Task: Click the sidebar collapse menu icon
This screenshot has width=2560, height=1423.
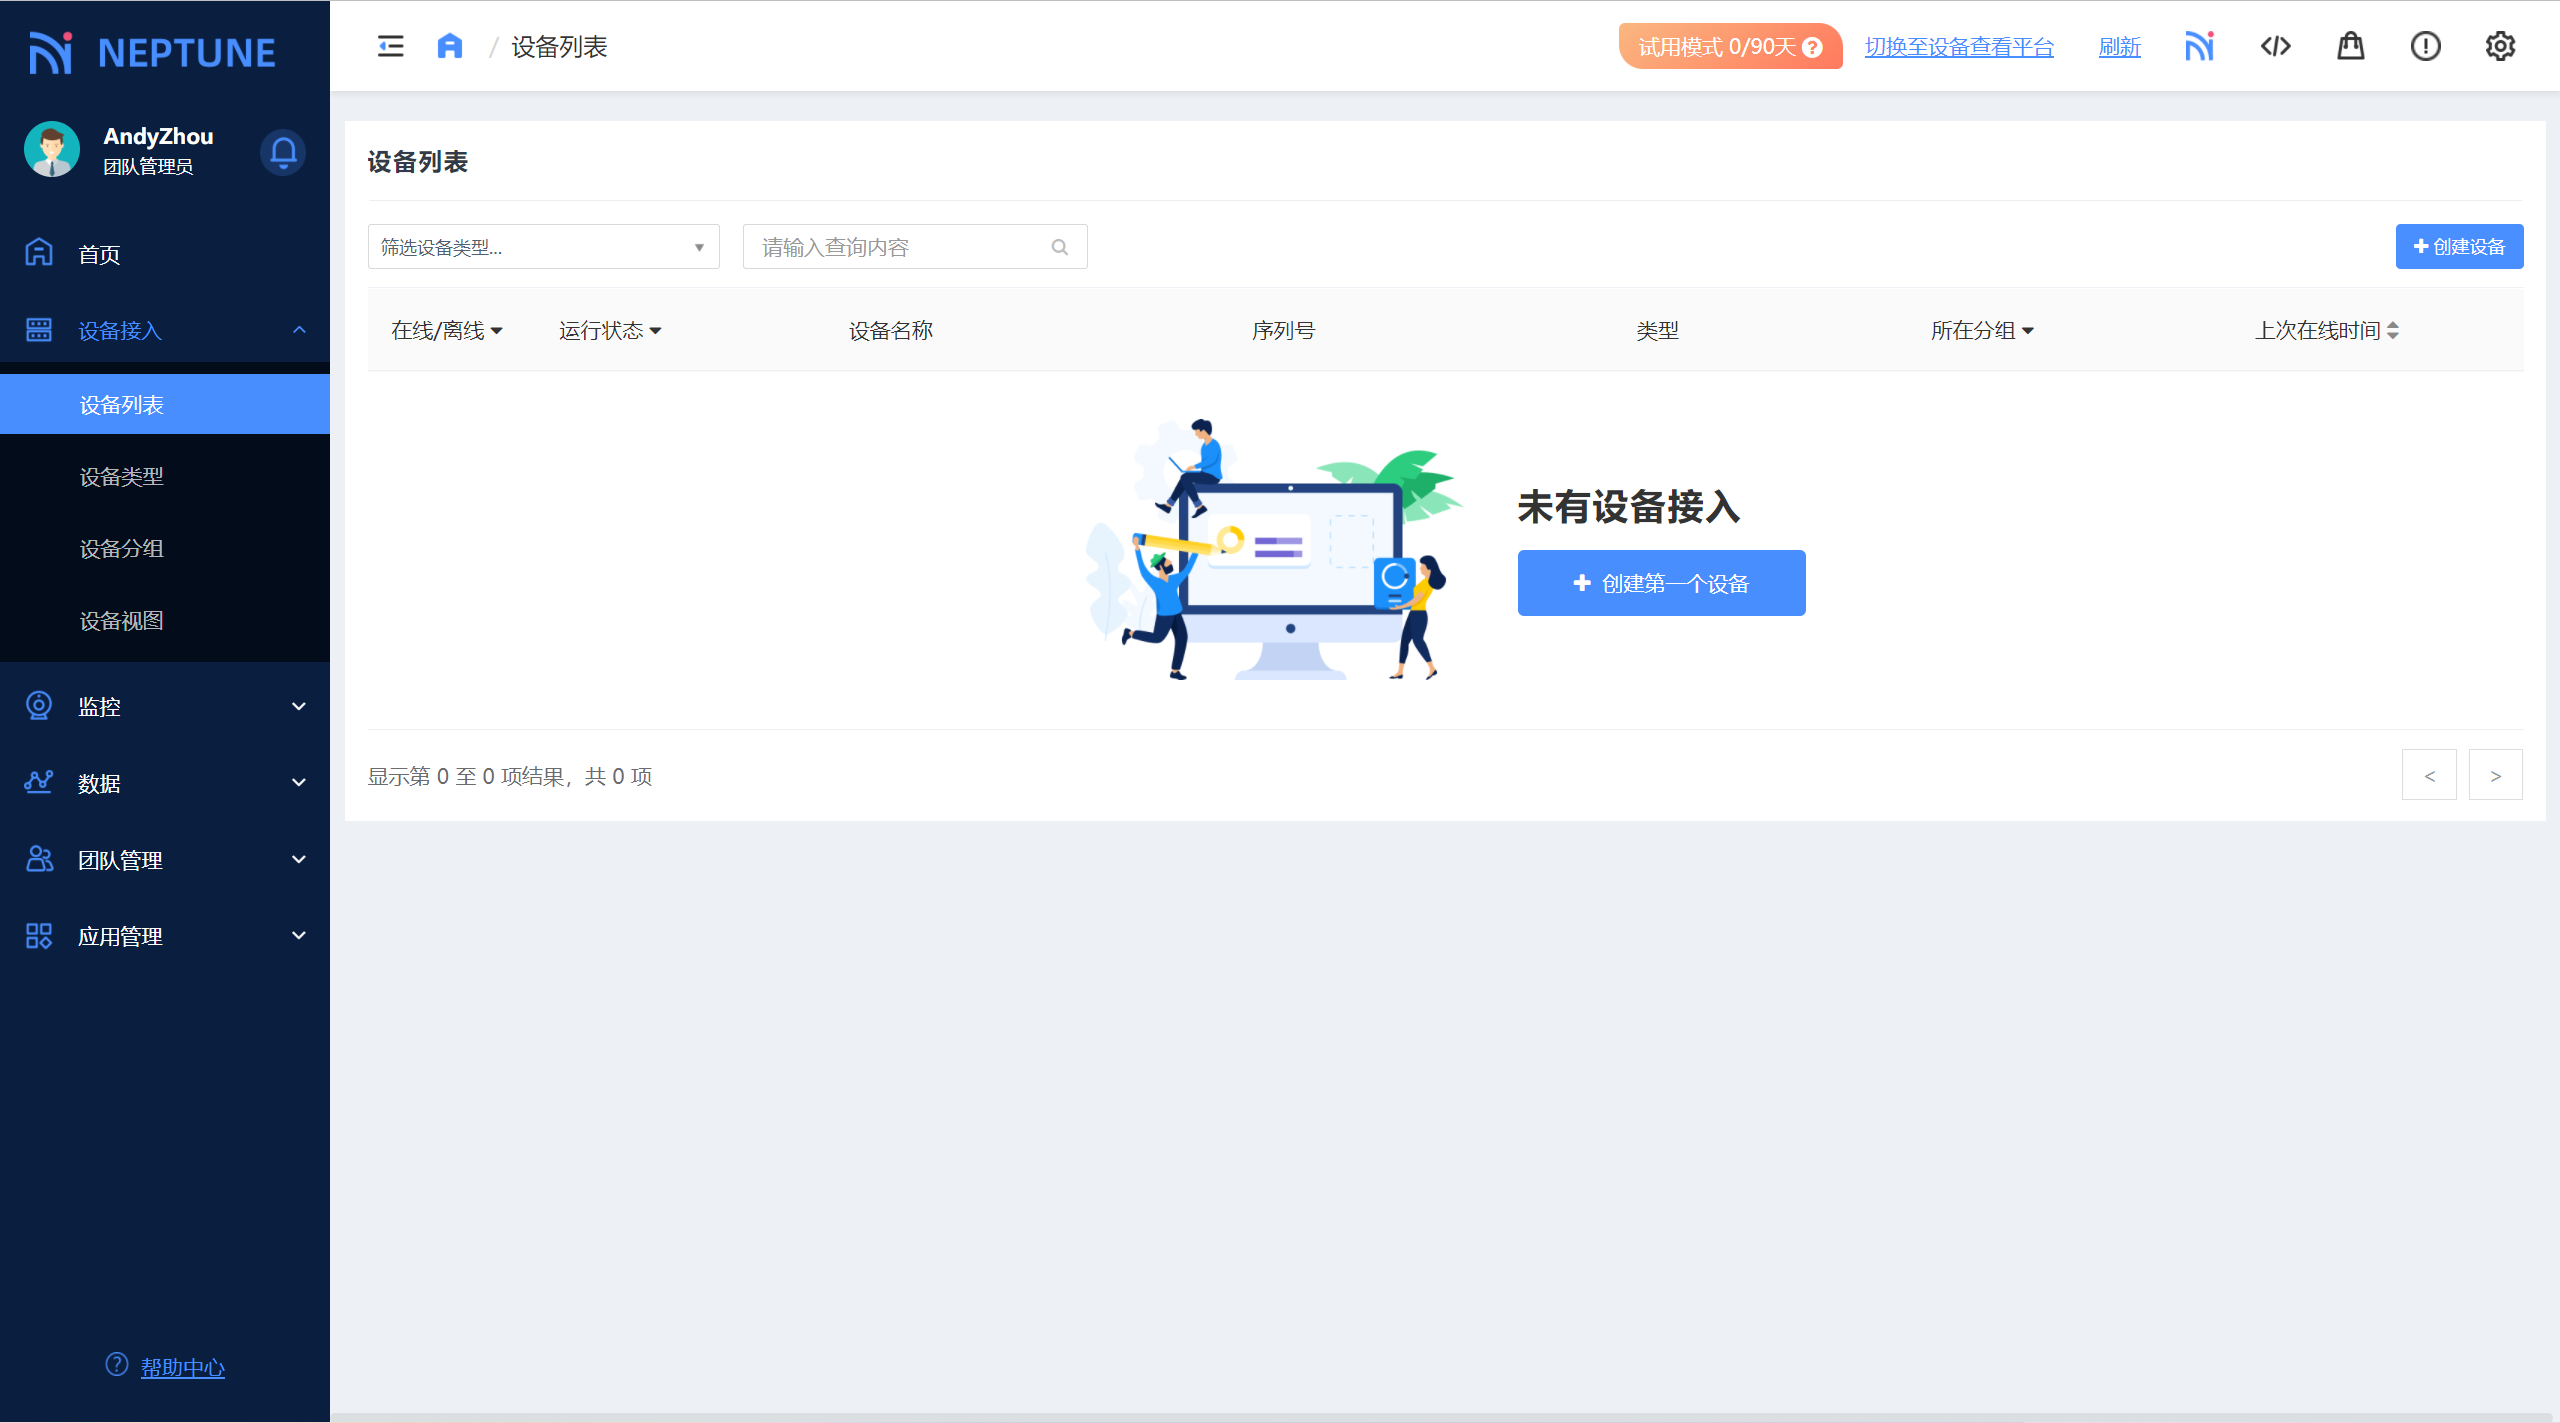Action: coord(390,46)
